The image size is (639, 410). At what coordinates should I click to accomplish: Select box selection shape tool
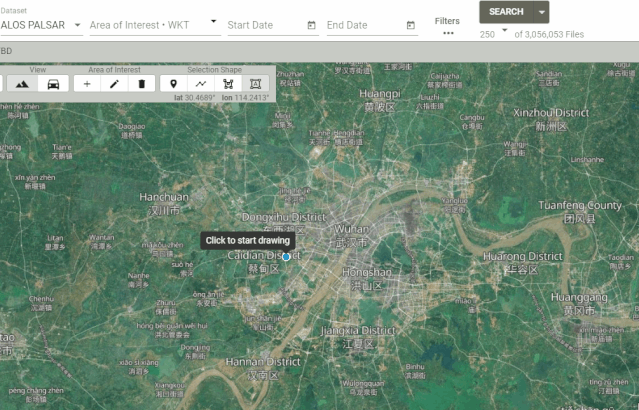[x=256, y=84]
